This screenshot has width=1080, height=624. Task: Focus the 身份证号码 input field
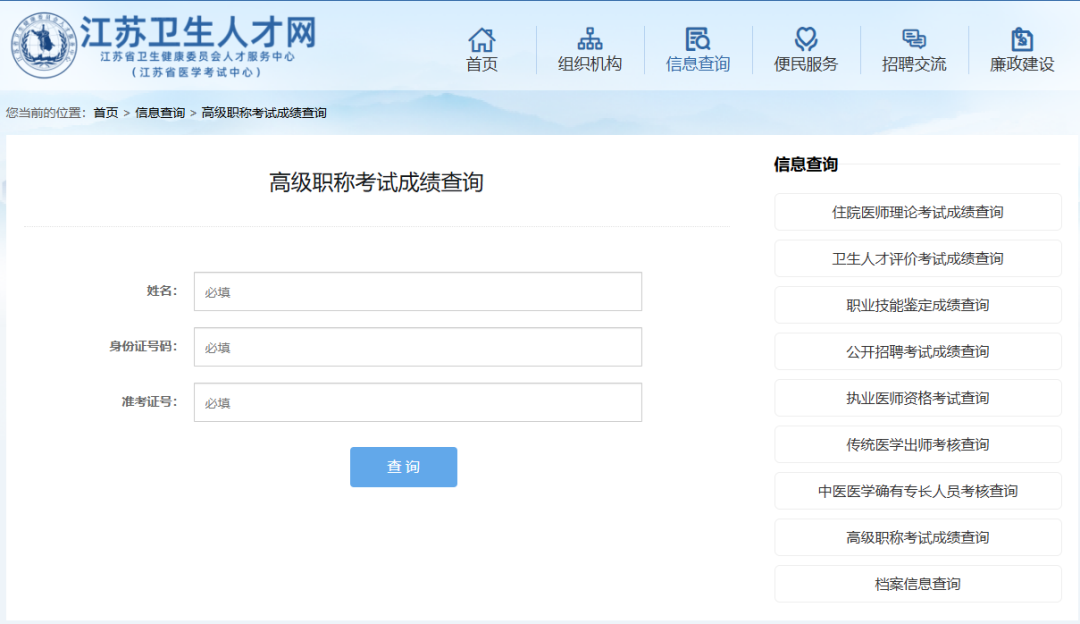pyautogui.click(x=417, y=347)
